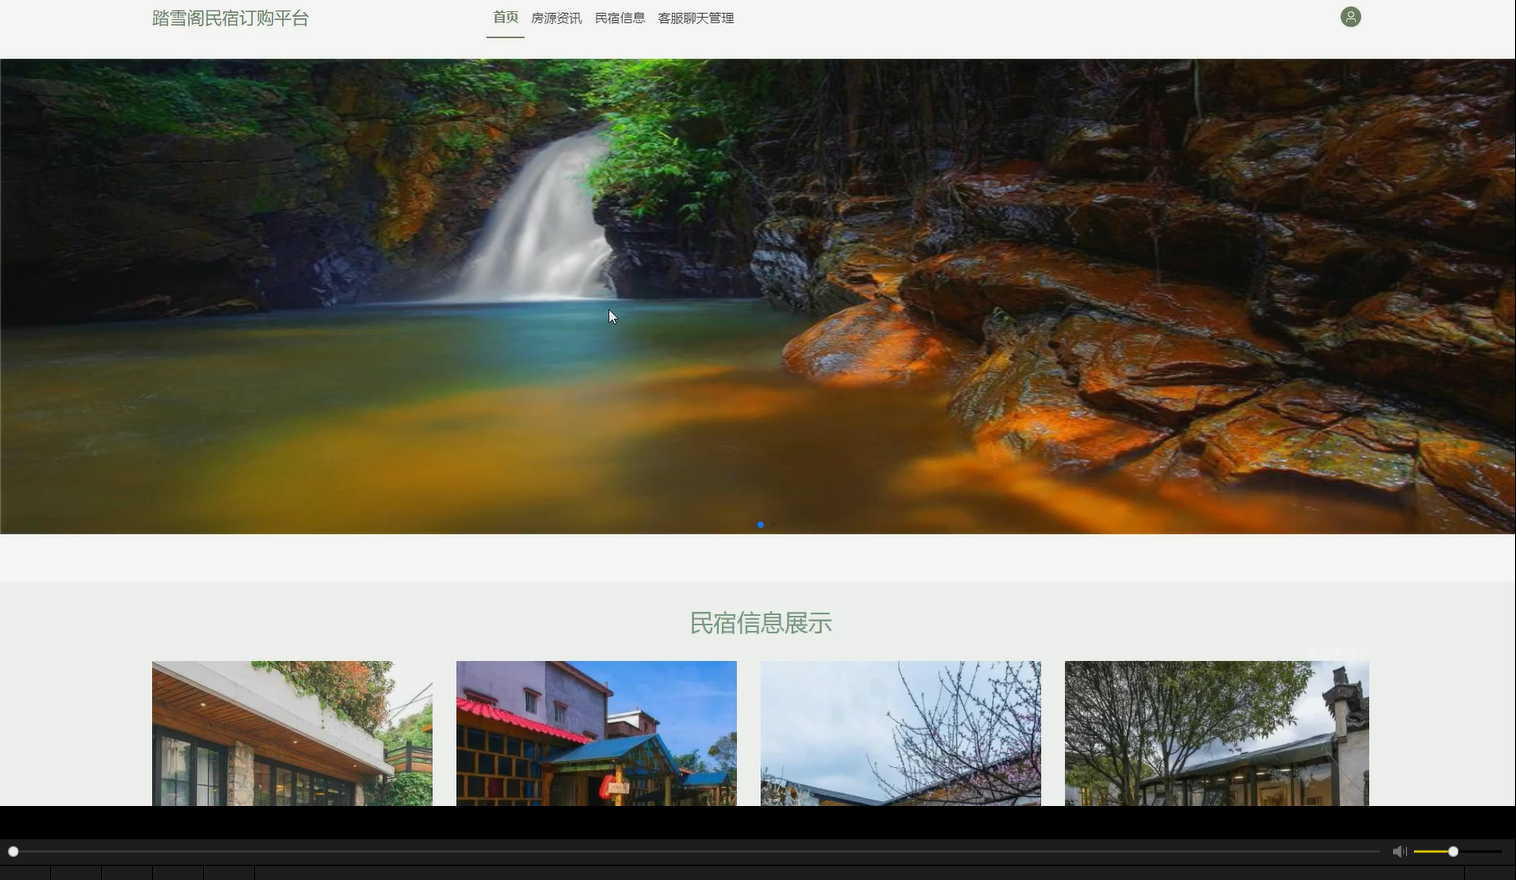Open the user account icon

coord(1350,16)
